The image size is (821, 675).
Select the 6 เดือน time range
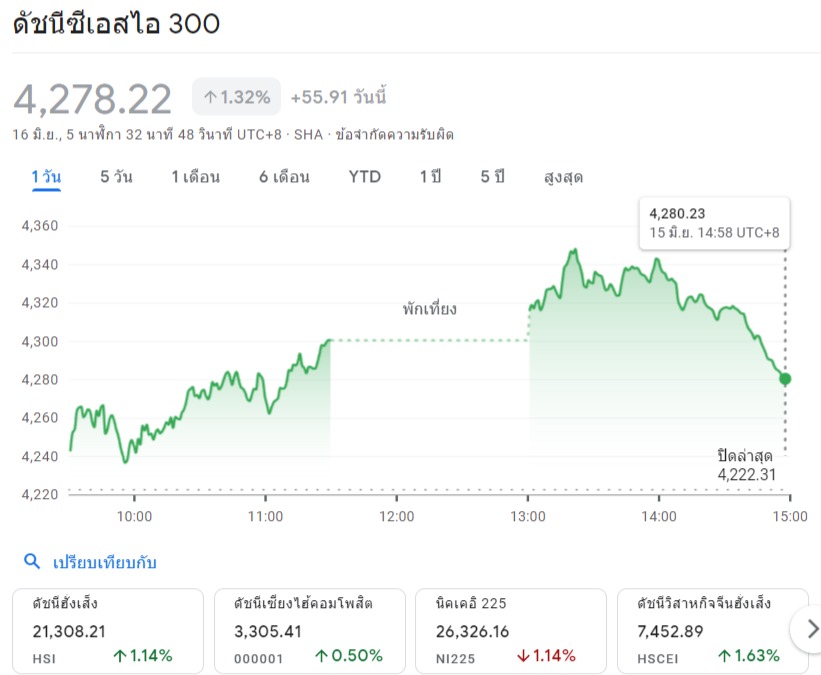pos(284,177)
